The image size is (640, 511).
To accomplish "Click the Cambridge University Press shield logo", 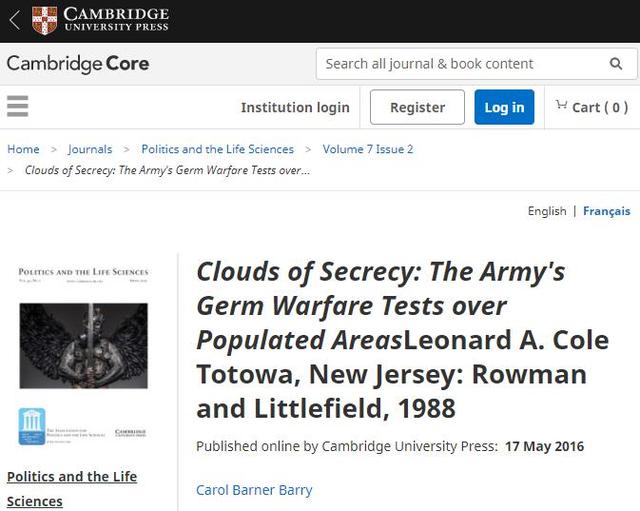I will (x=44, y=20).
